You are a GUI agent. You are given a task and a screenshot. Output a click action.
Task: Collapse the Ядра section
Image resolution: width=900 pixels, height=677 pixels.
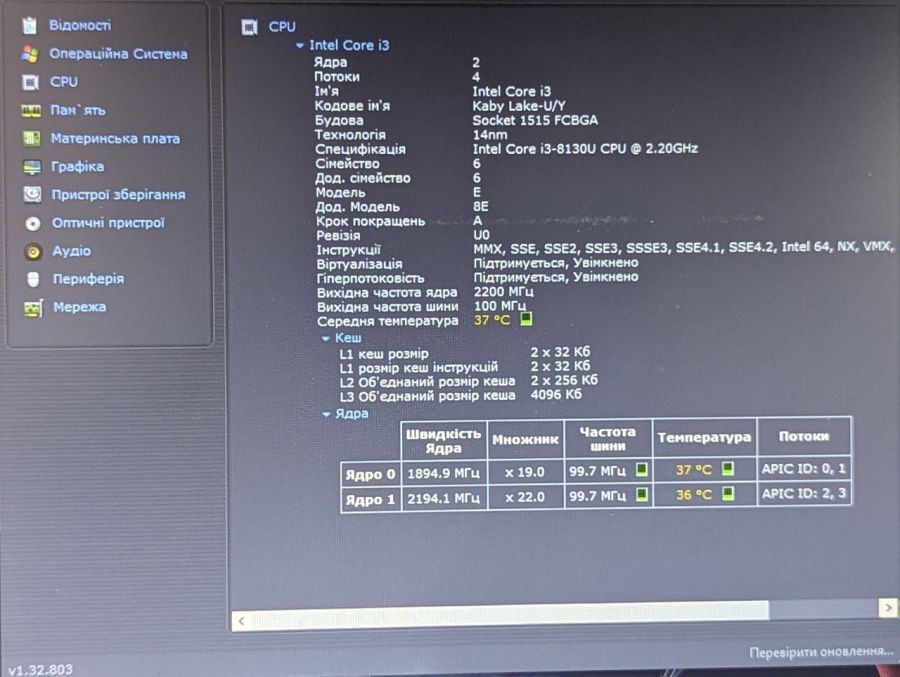coord(326,414)
